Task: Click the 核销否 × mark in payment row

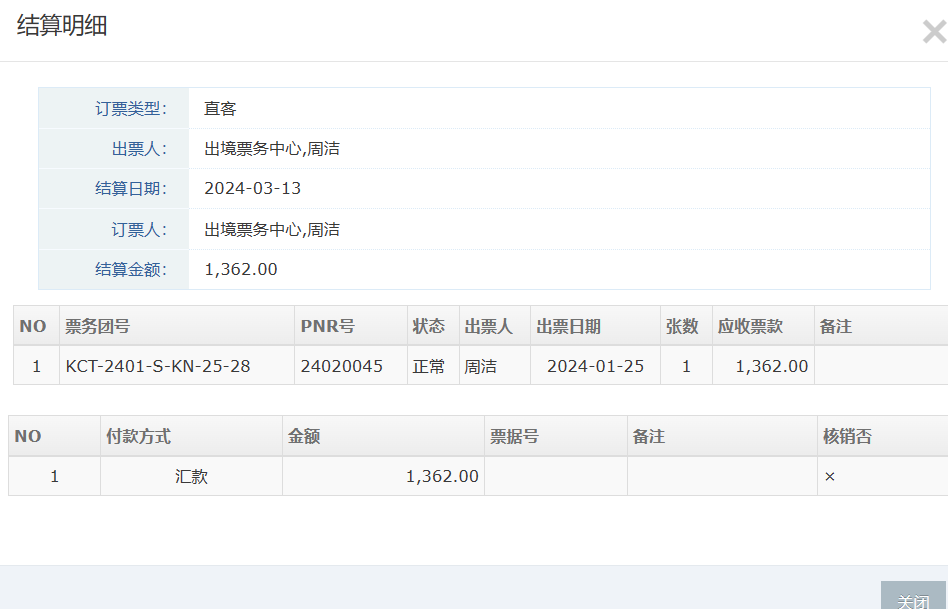Action: click(830, 477)
